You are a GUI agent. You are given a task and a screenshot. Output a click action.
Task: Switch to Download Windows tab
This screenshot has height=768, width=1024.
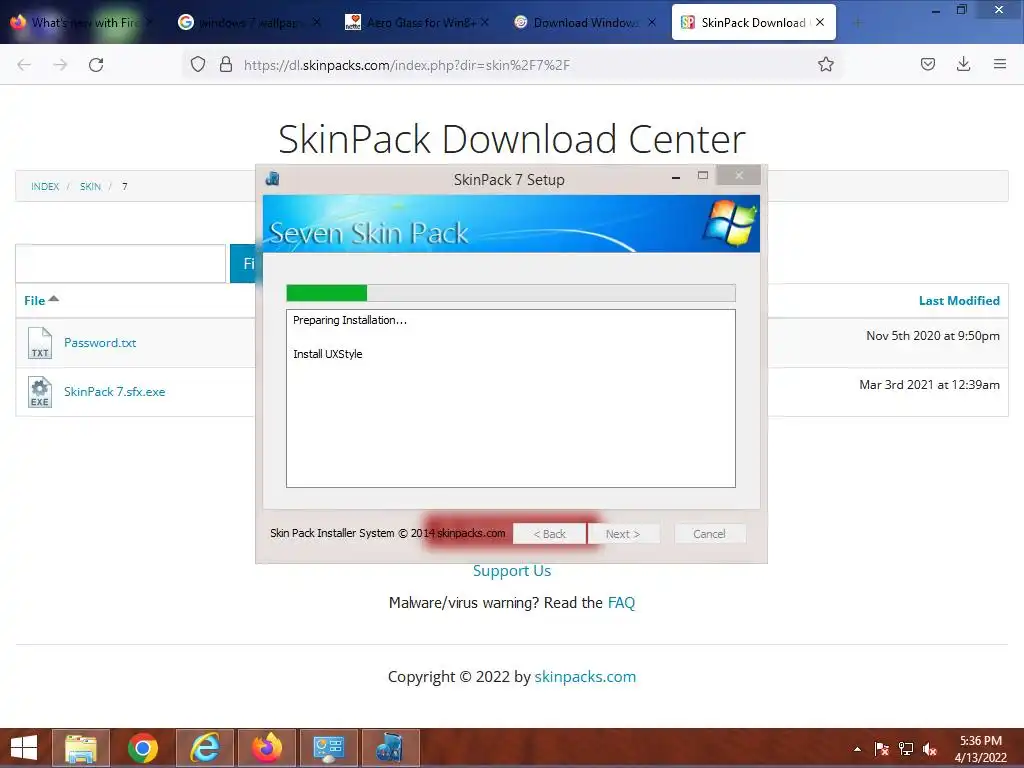click(584, 23)
